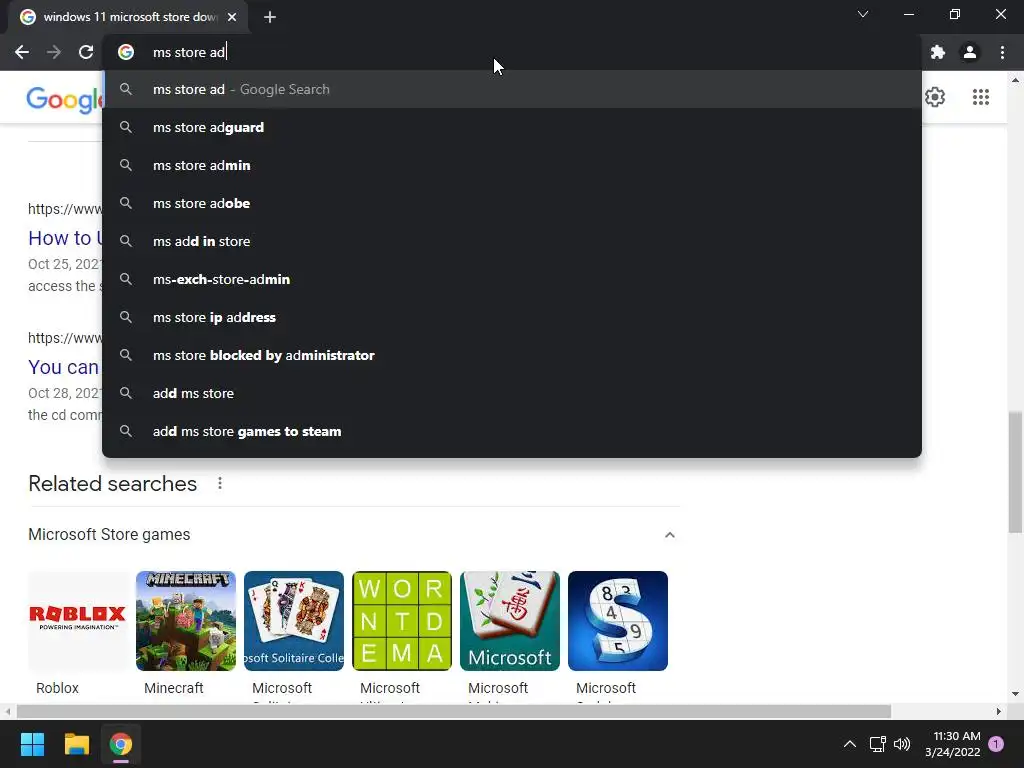Image resolution: width=1024 pixels, height=768 pixels.
Task: Choose the 'ms store adguard' suggestion
Action: [512, 127]
